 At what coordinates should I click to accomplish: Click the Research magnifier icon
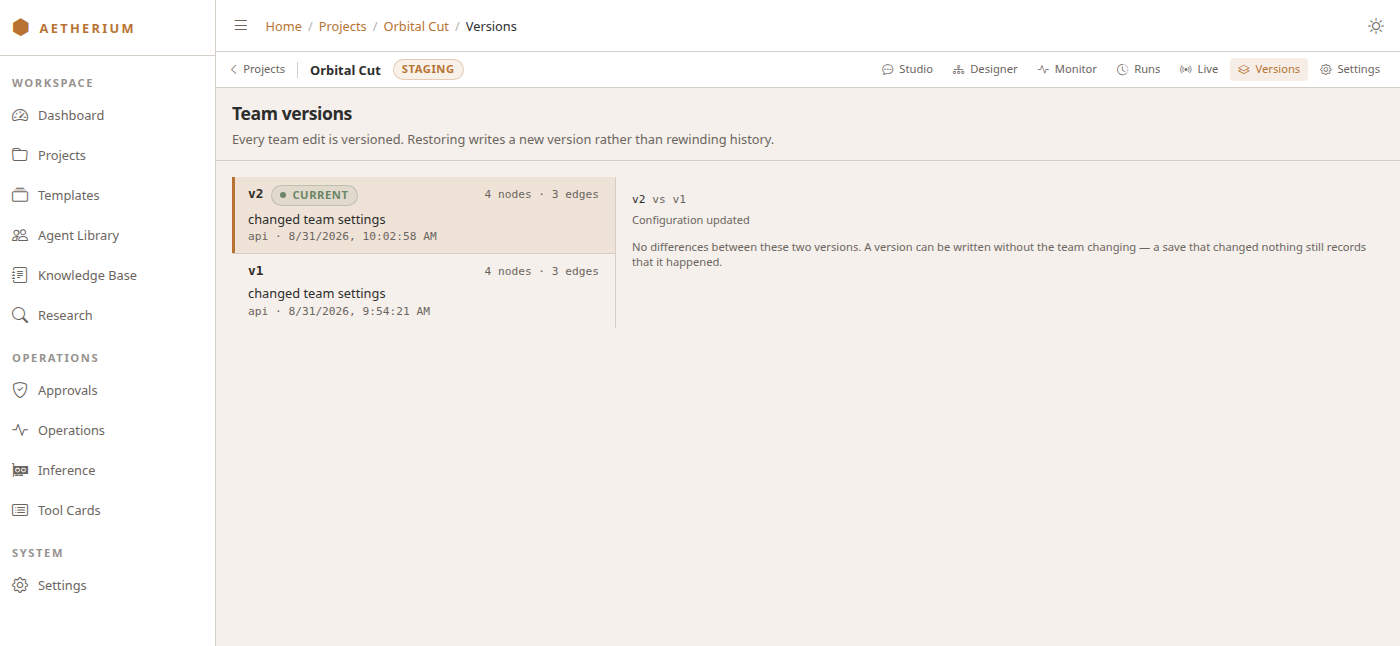20,315
